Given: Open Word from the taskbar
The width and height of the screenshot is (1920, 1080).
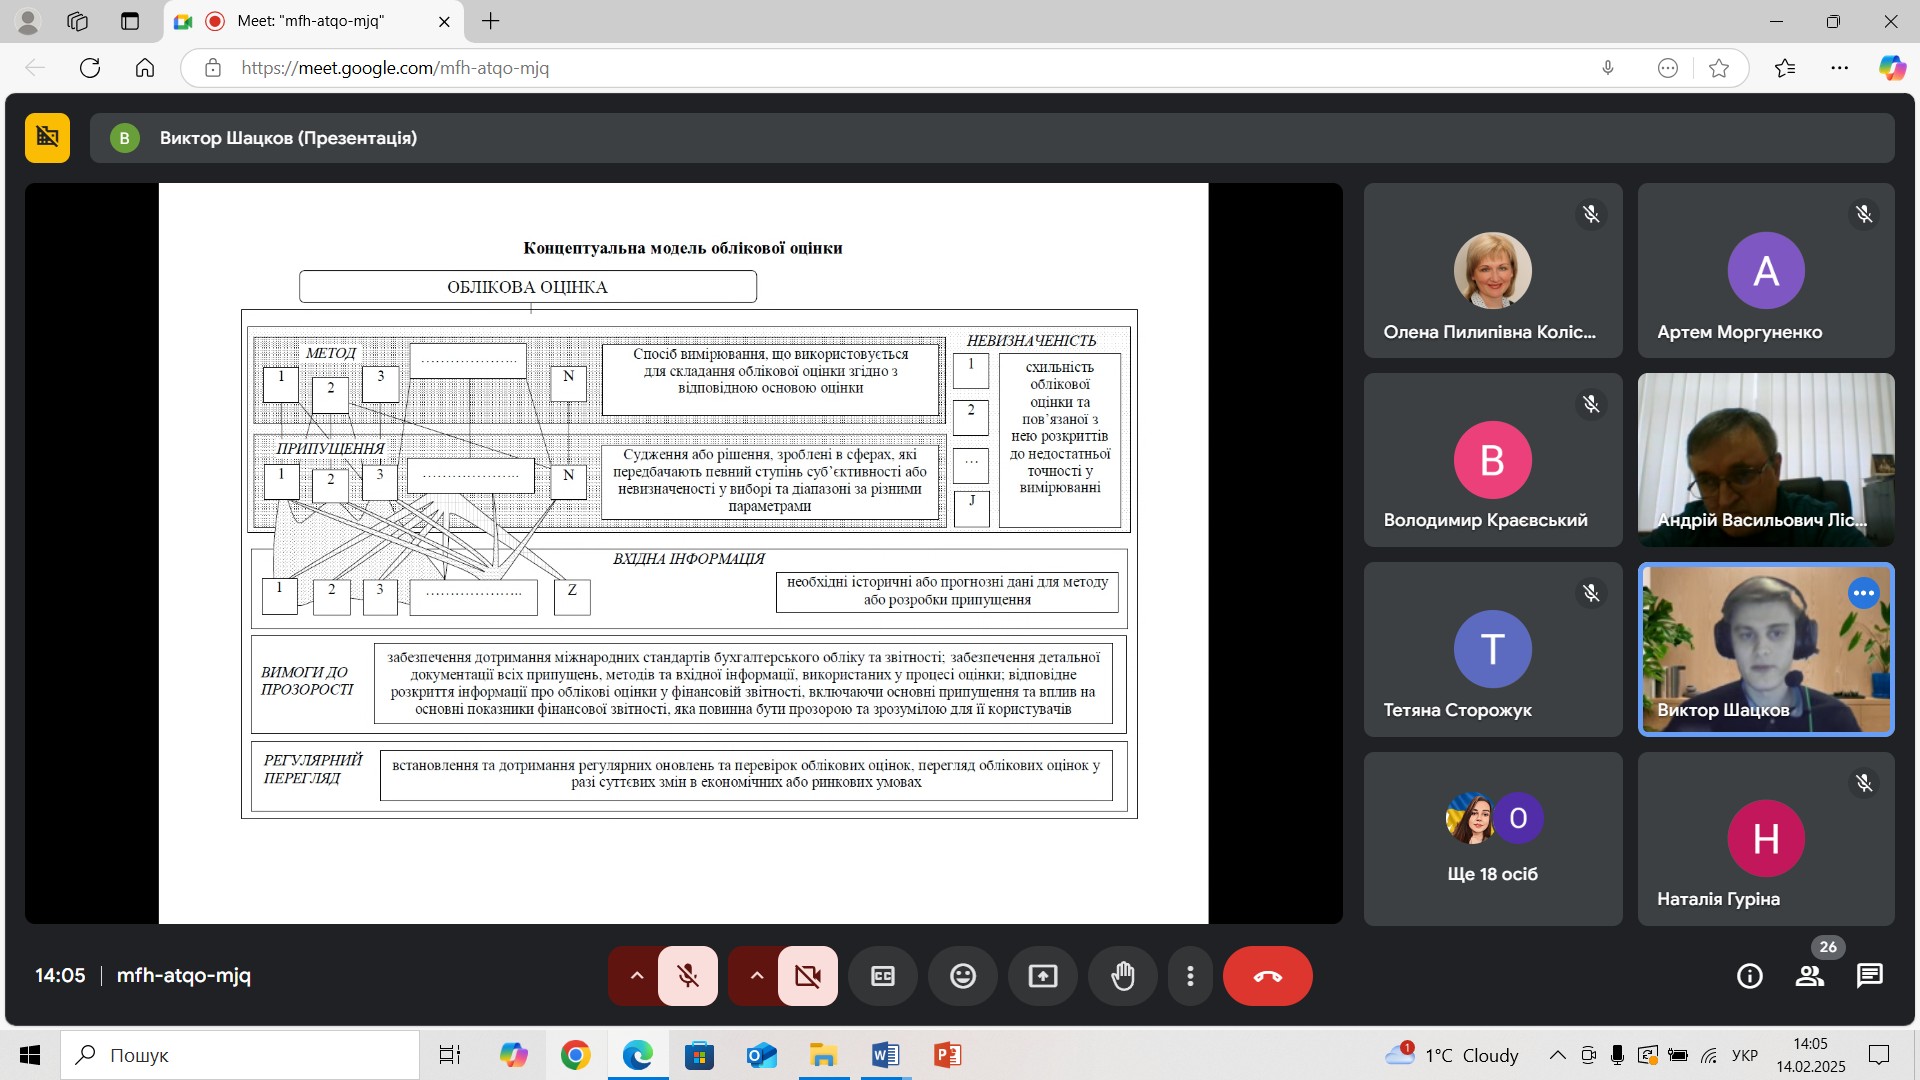Looking at the screenshot, I should (885, 1055).
